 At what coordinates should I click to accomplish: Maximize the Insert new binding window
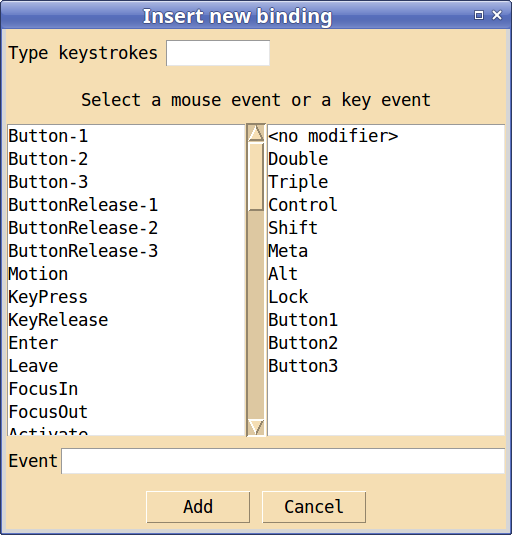(479, 15)
